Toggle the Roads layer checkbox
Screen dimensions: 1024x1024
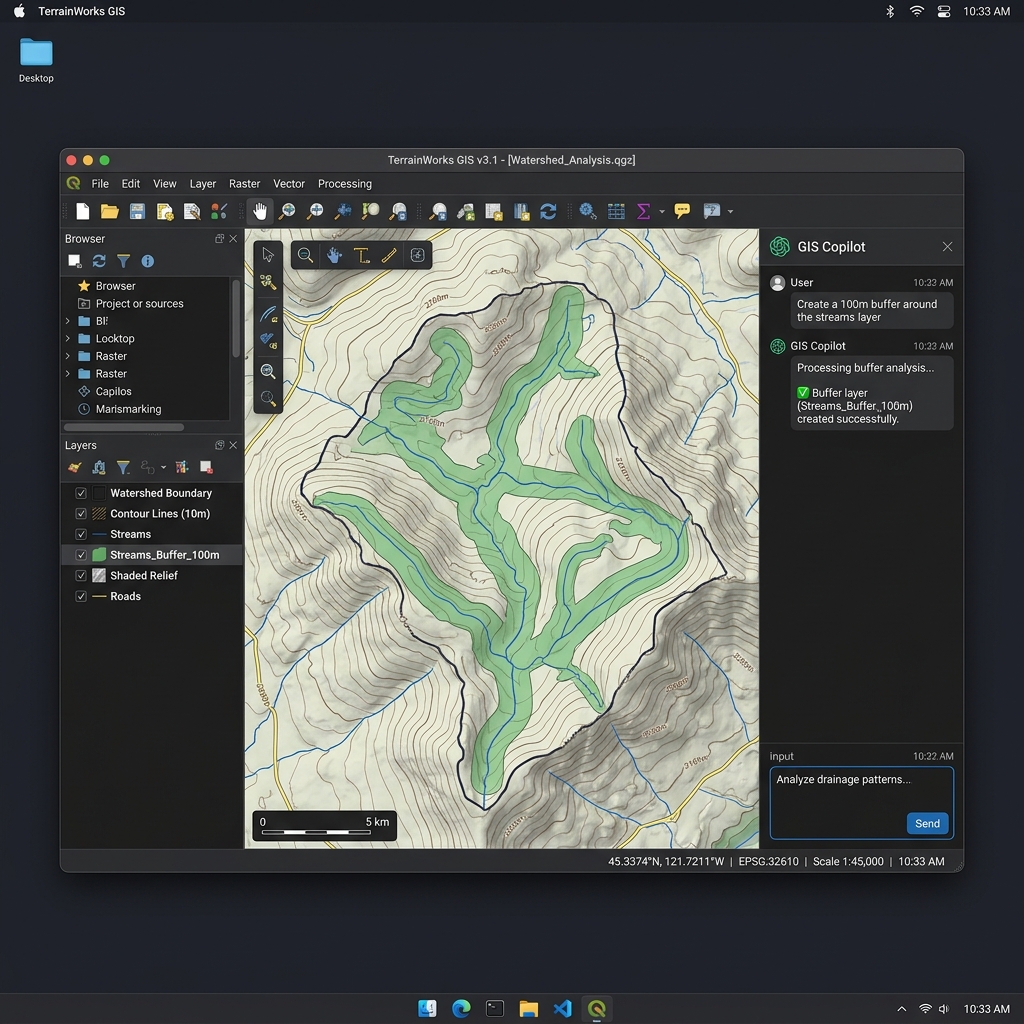click(x=81, y=596)
